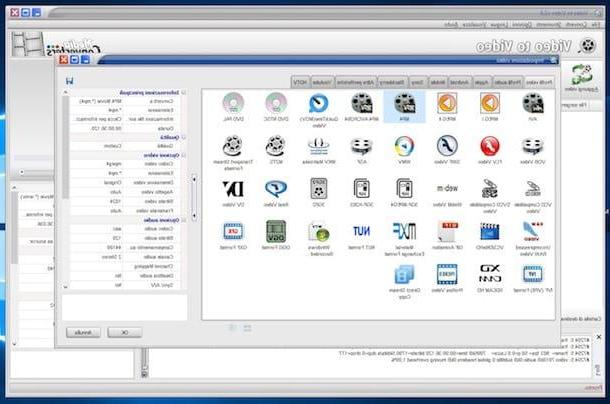Collapse the Informazioni principali section
The image size is (610, 404).
183,93
